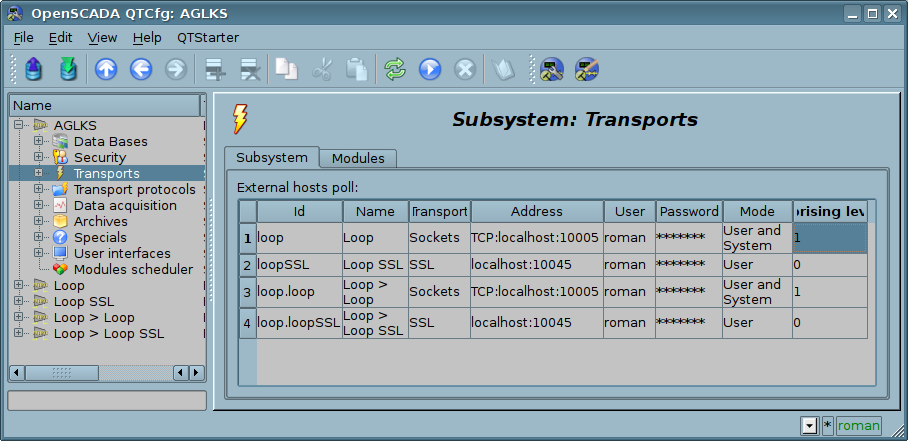908x441 pixels.
Task: Expand the Transport protocols node
Action: tap(38, 189)
